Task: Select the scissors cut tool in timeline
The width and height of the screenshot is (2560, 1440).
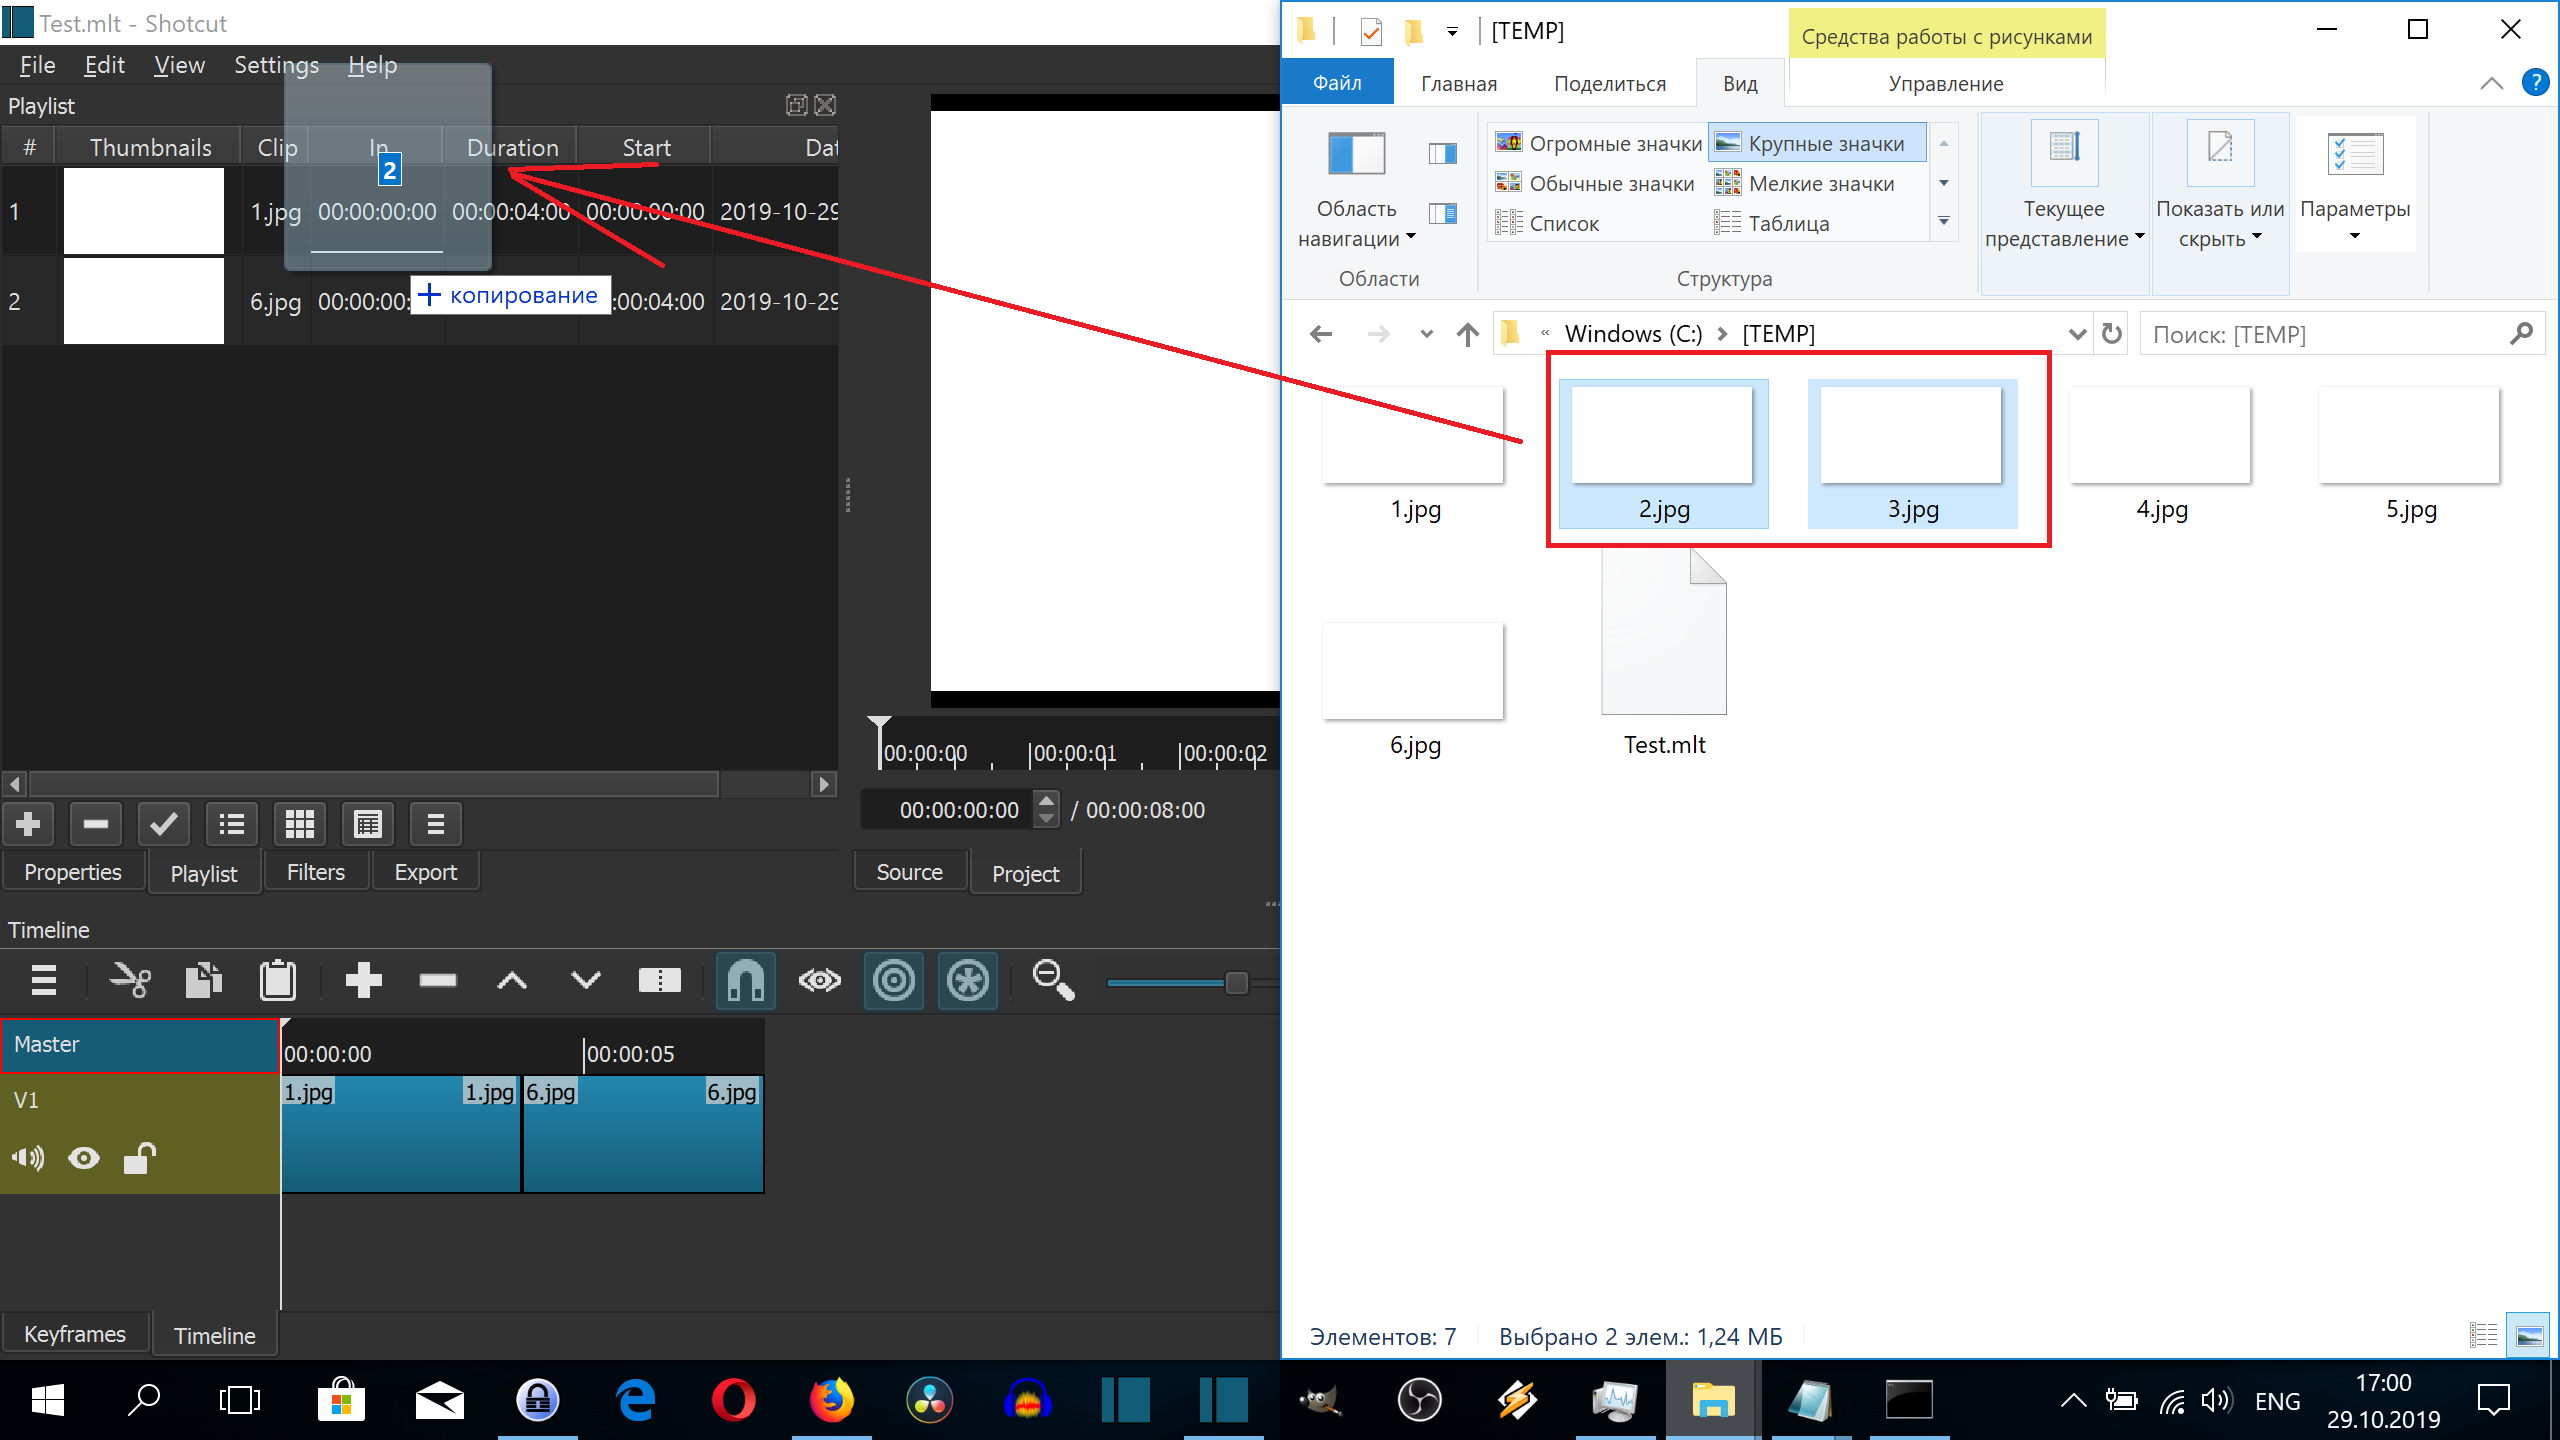Action: [x=130, y=980]
